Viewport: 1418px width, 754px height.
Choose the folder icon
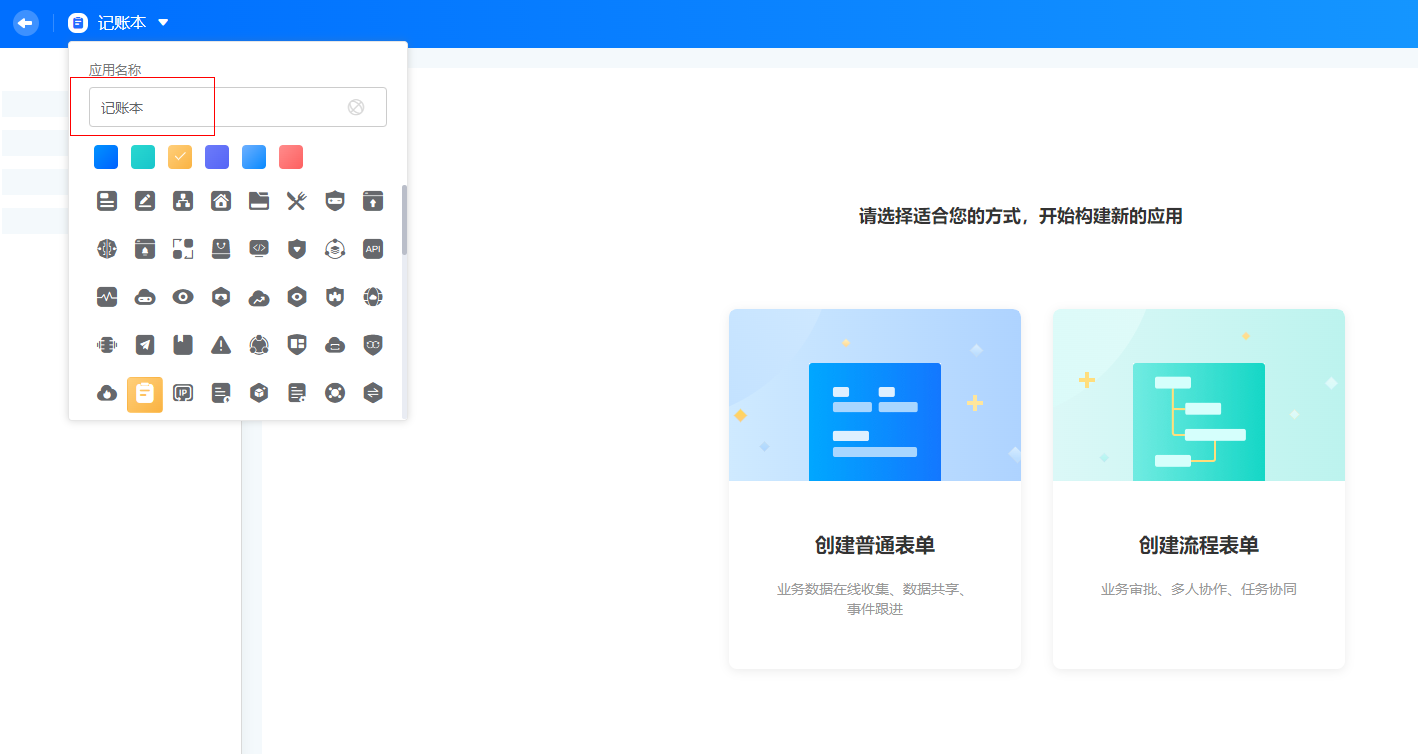click(x=259, y=201)
